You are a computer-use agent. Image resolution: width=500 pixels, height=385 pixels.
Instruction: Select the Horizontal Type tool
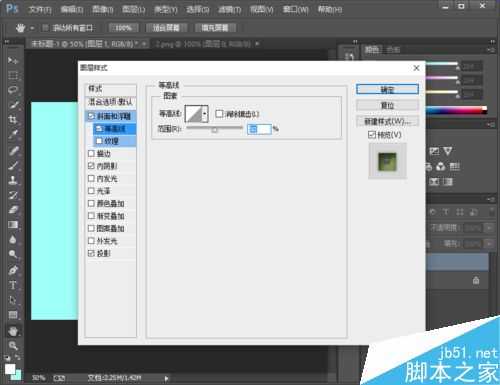click(x=13, y=285)
